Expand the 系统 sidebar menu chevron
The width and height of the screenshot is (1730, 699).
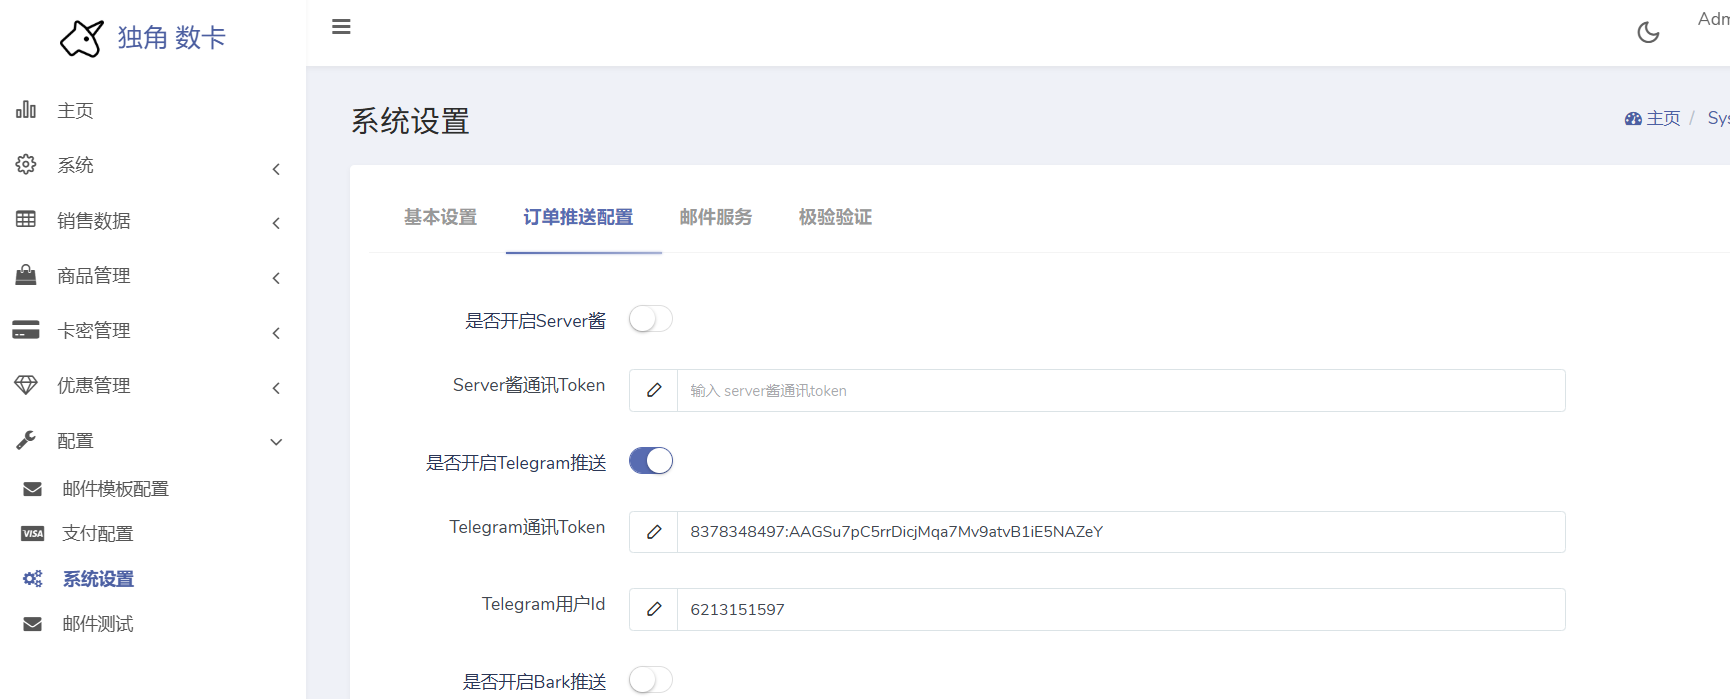[x=277, y=169]
